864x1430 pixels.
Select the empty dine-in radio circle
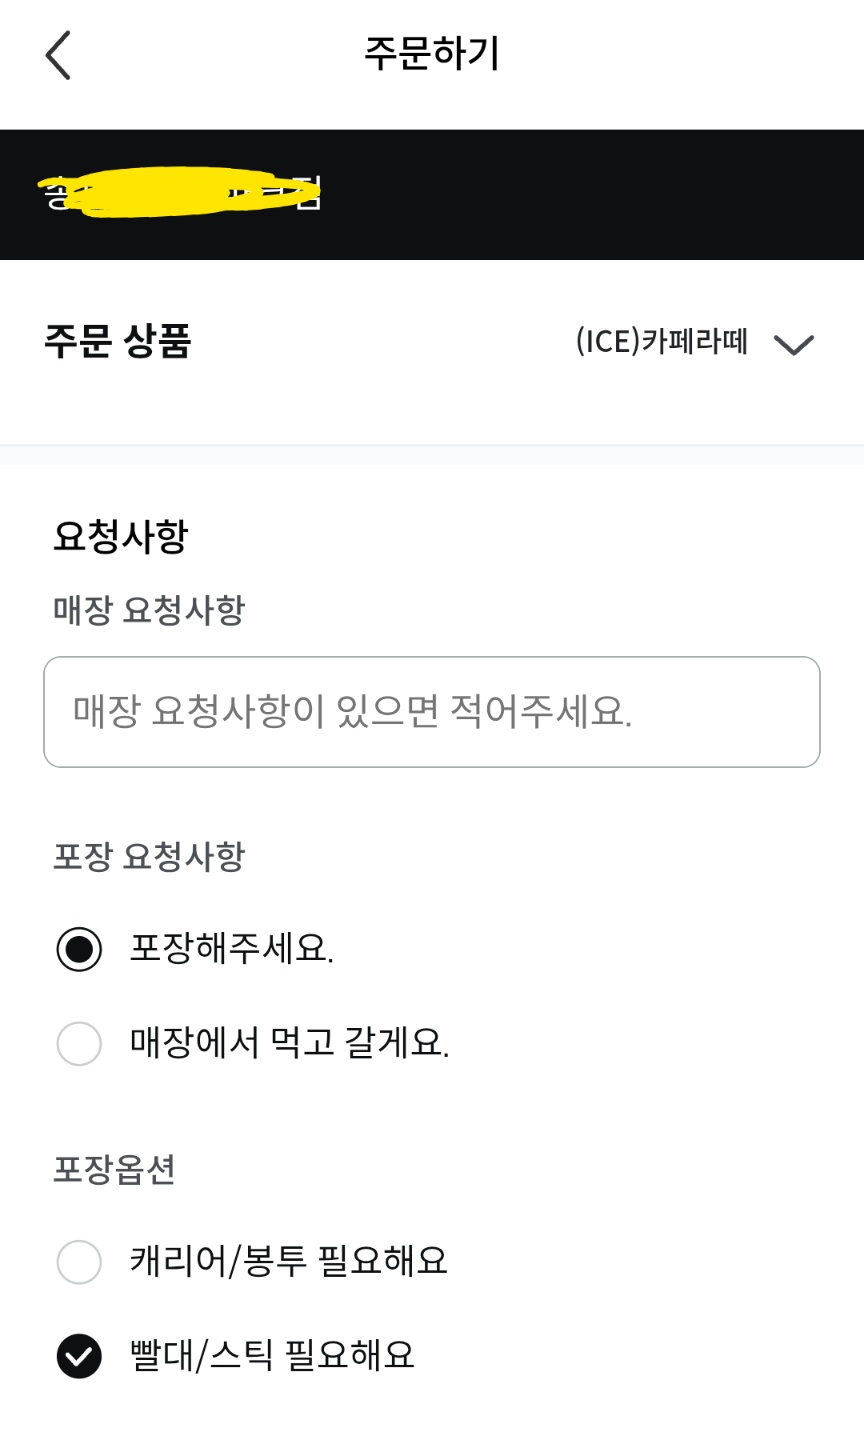[x=79, y=1044]
